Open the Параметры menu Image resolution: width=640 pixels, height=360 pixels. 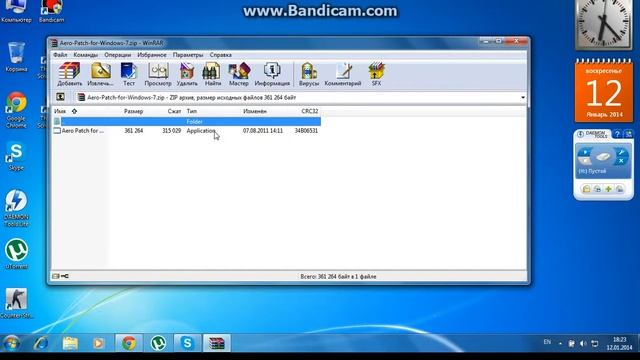[x=188, y=55]
